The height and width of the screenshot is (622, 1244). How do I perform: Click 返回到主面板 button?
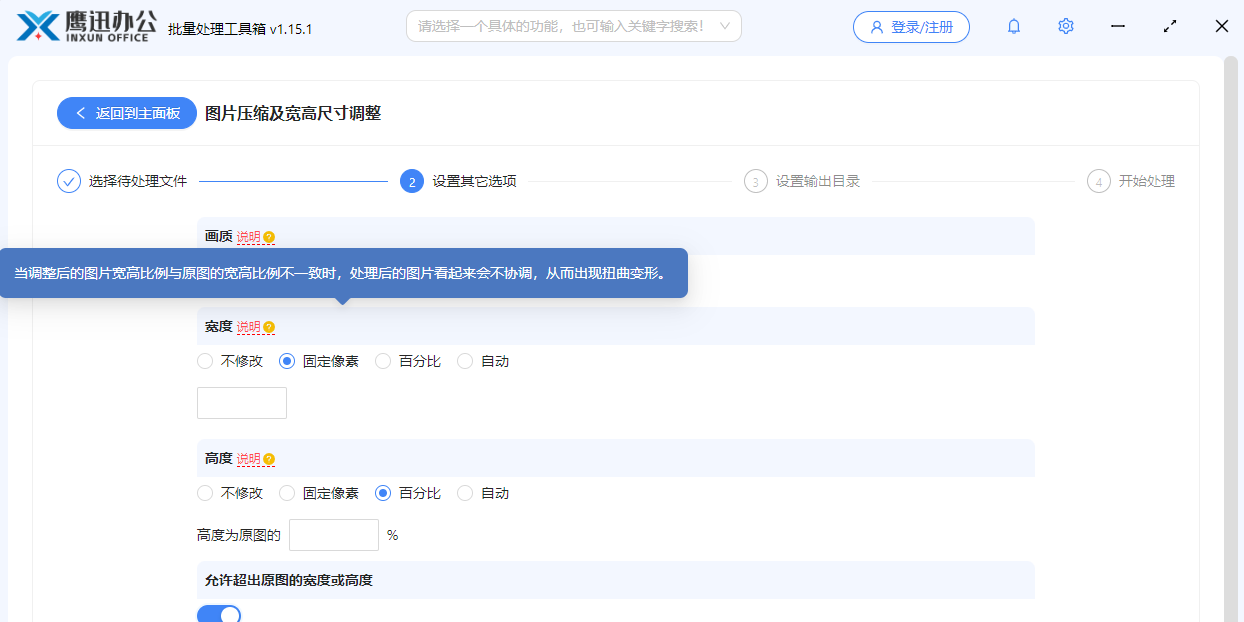click(127, 113)
